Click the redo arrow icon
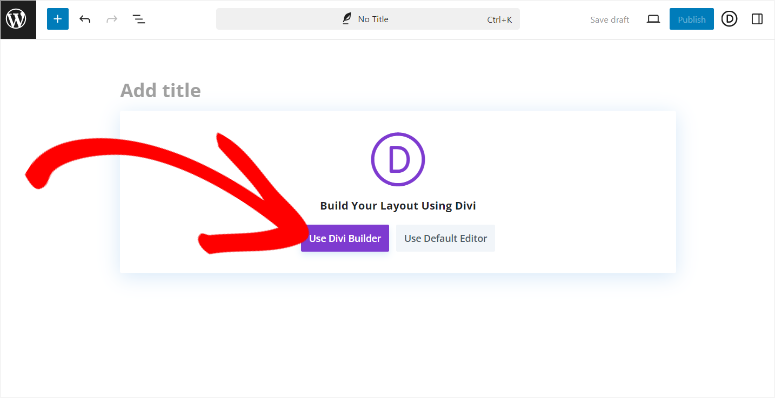The width and height of the screenshot is (775, 398). click(x=112, y=19)
